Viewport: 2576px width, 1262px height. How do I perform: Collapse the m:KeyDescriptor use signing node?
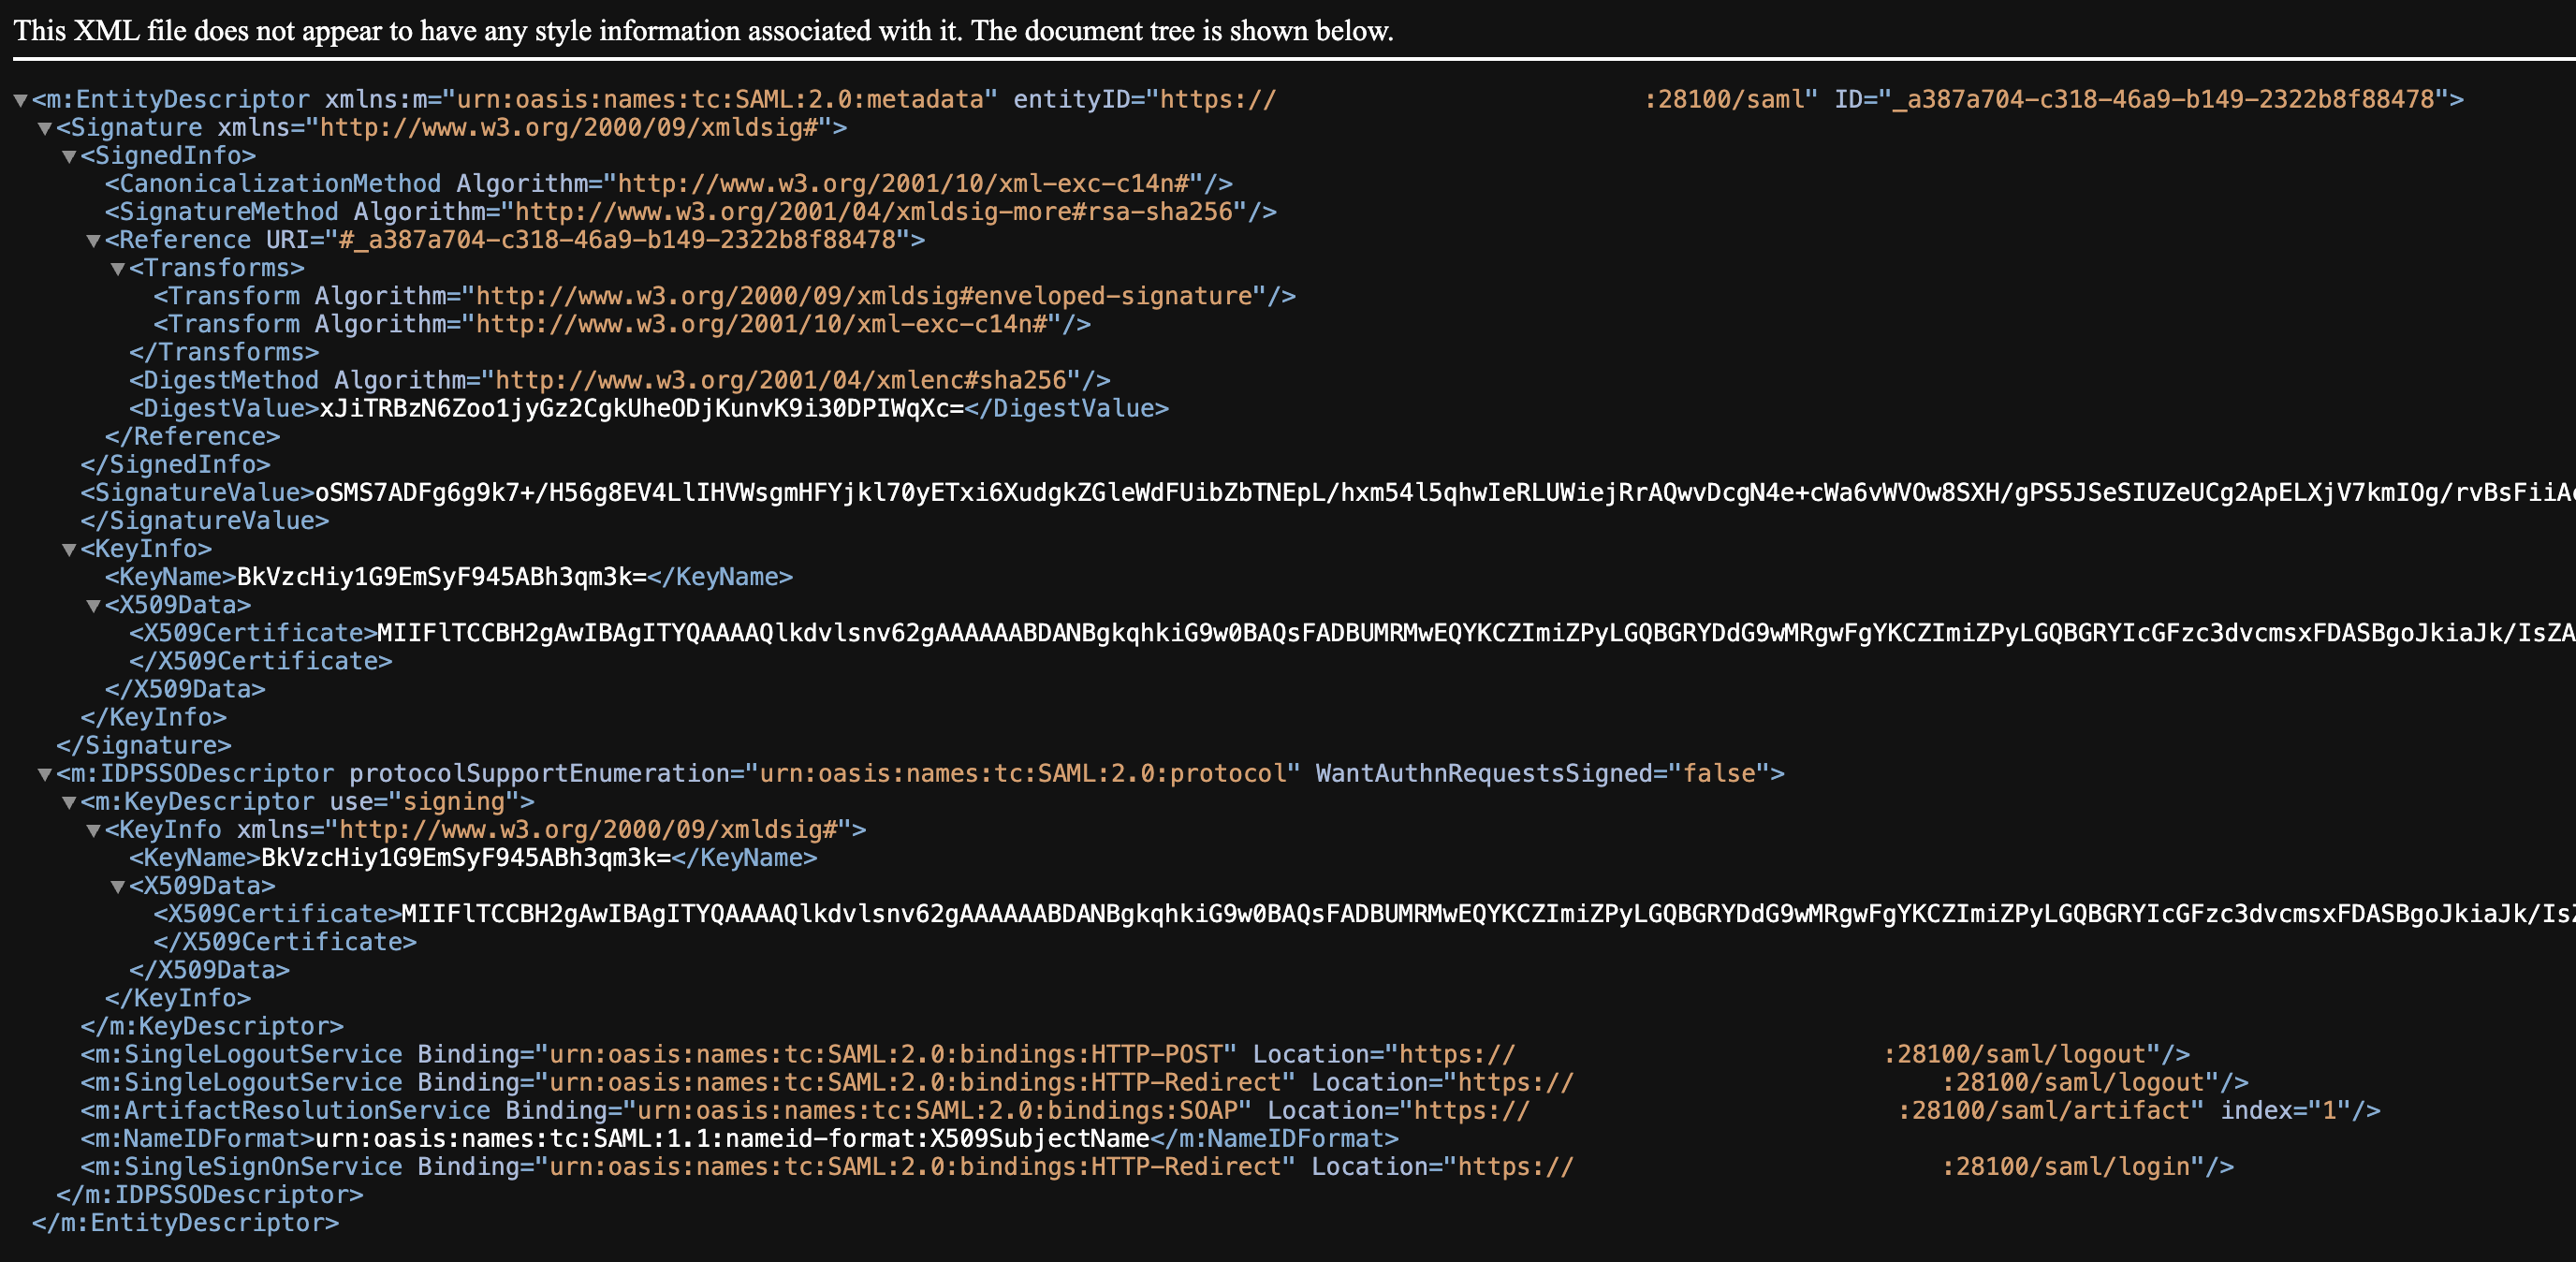(x=69, y=802)
